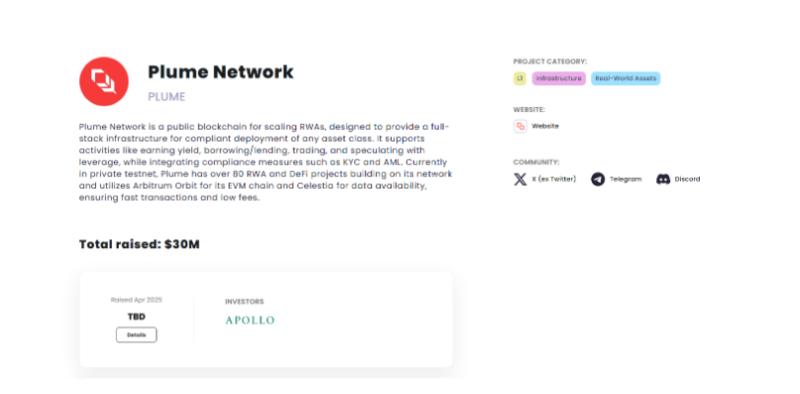Click the Discord community icon
Screen dimensions: 800x394
(x=663, y=179)
